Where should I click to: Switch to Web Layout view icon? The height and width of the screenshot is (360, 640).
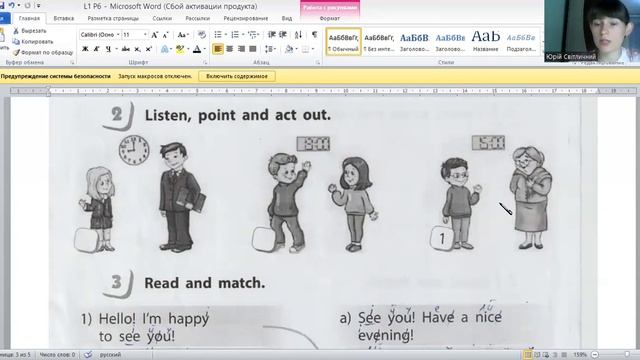(546, 355)
